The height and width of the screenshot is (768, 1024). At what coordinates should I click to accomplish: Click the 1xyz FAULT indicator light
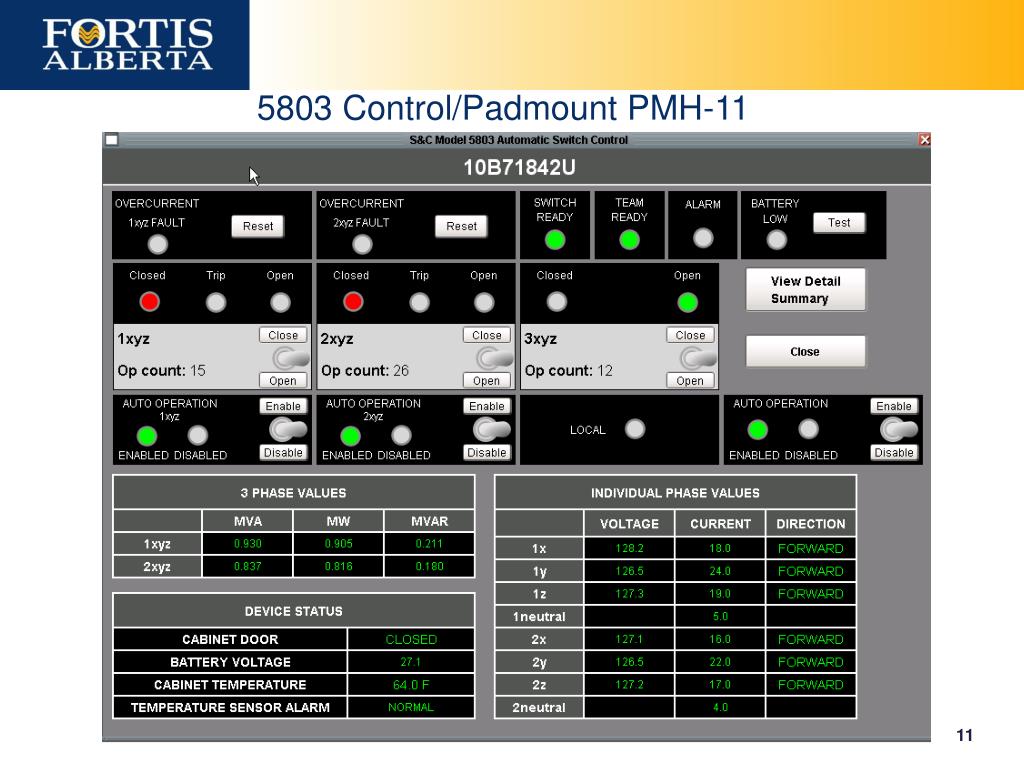click(157, 244)
